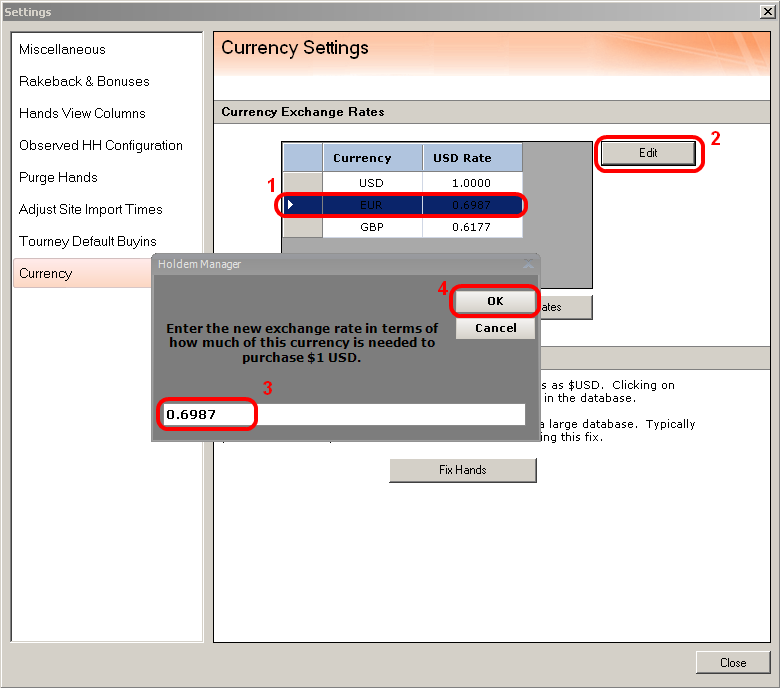Open Adjust Site Import Times
Viewport: 780px width, 688px height.
pos(91,209)
